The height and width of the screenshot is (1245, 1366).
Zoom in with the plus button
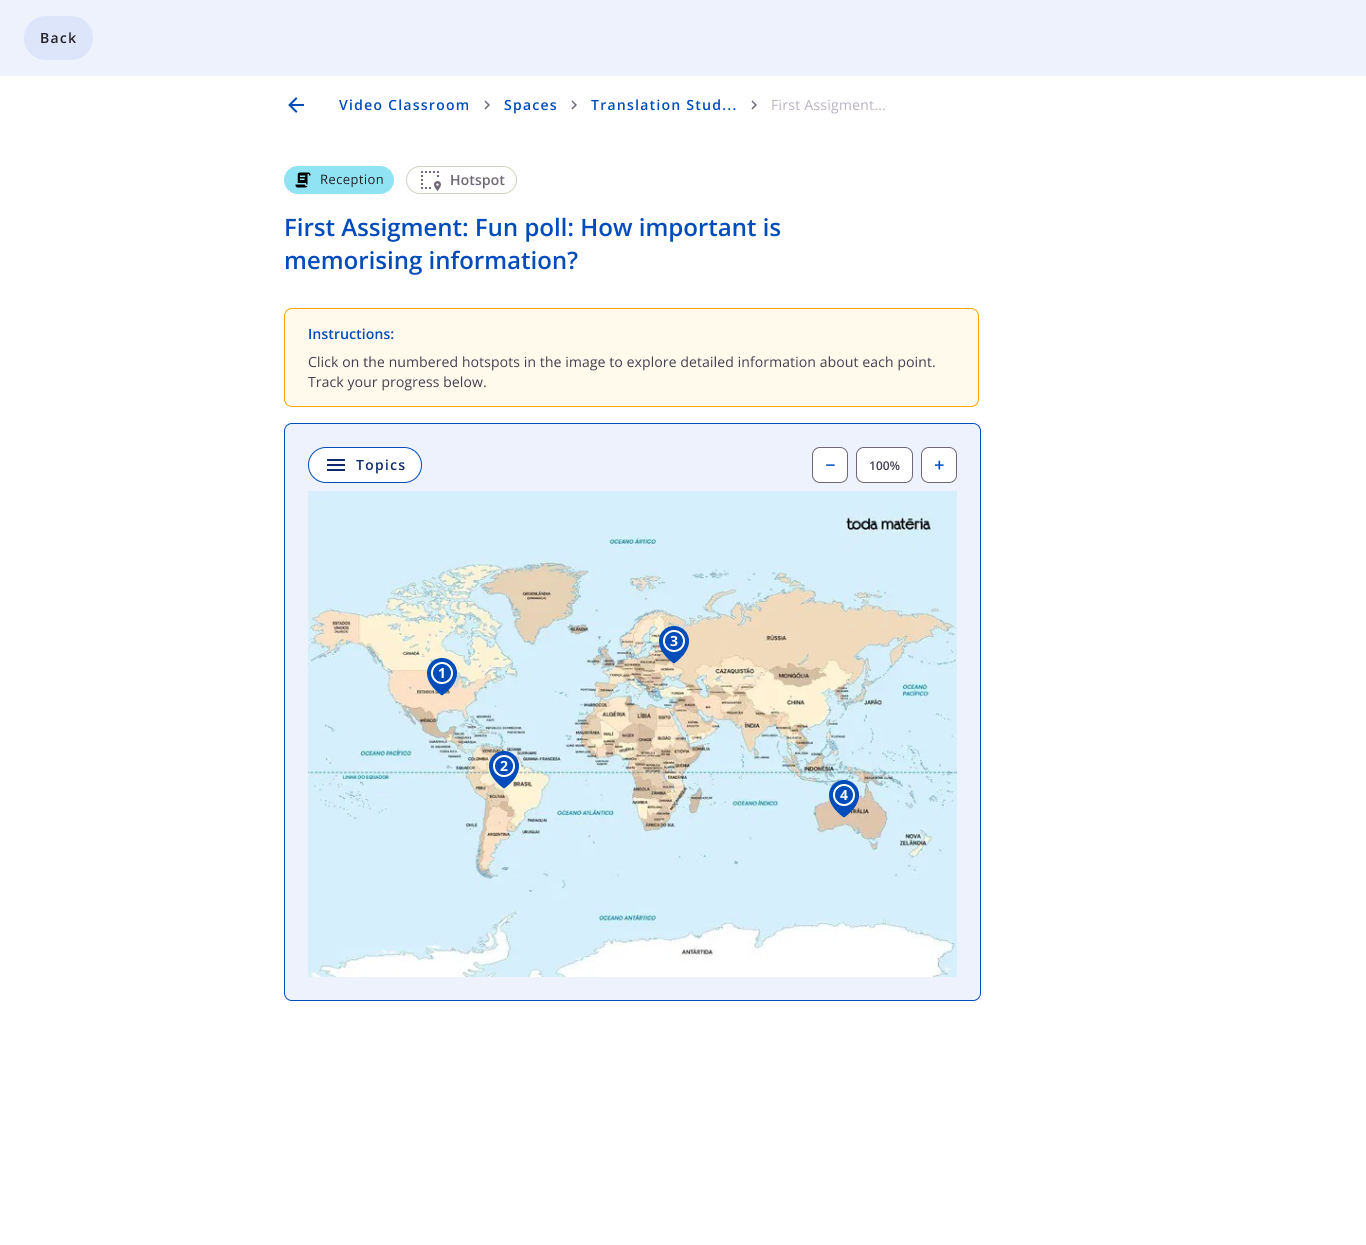point(939,465)
